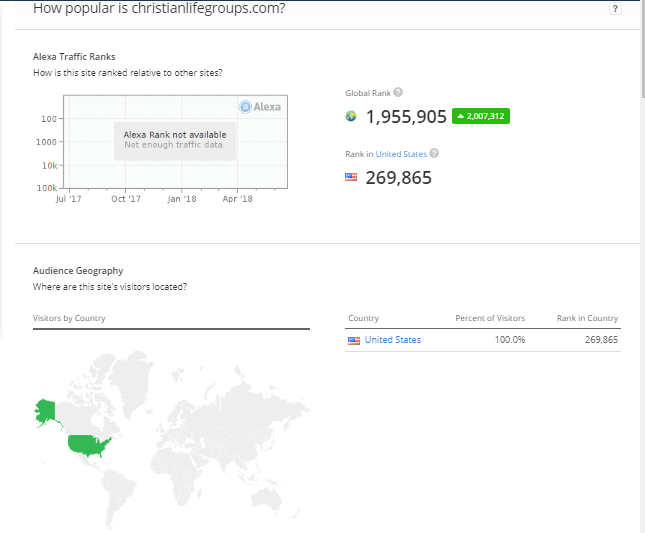Click the Jul '17 chart axis label
This screenshot has height=533, width=645.
tap(68, 199)
